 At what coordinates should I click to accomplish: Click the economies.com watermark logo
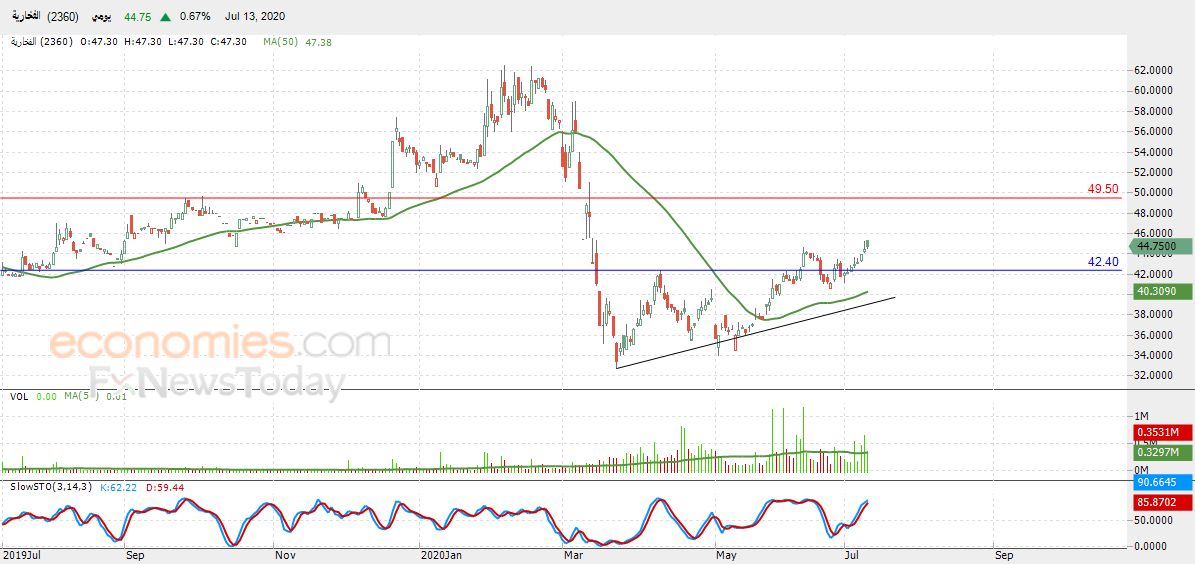point(221,343)
